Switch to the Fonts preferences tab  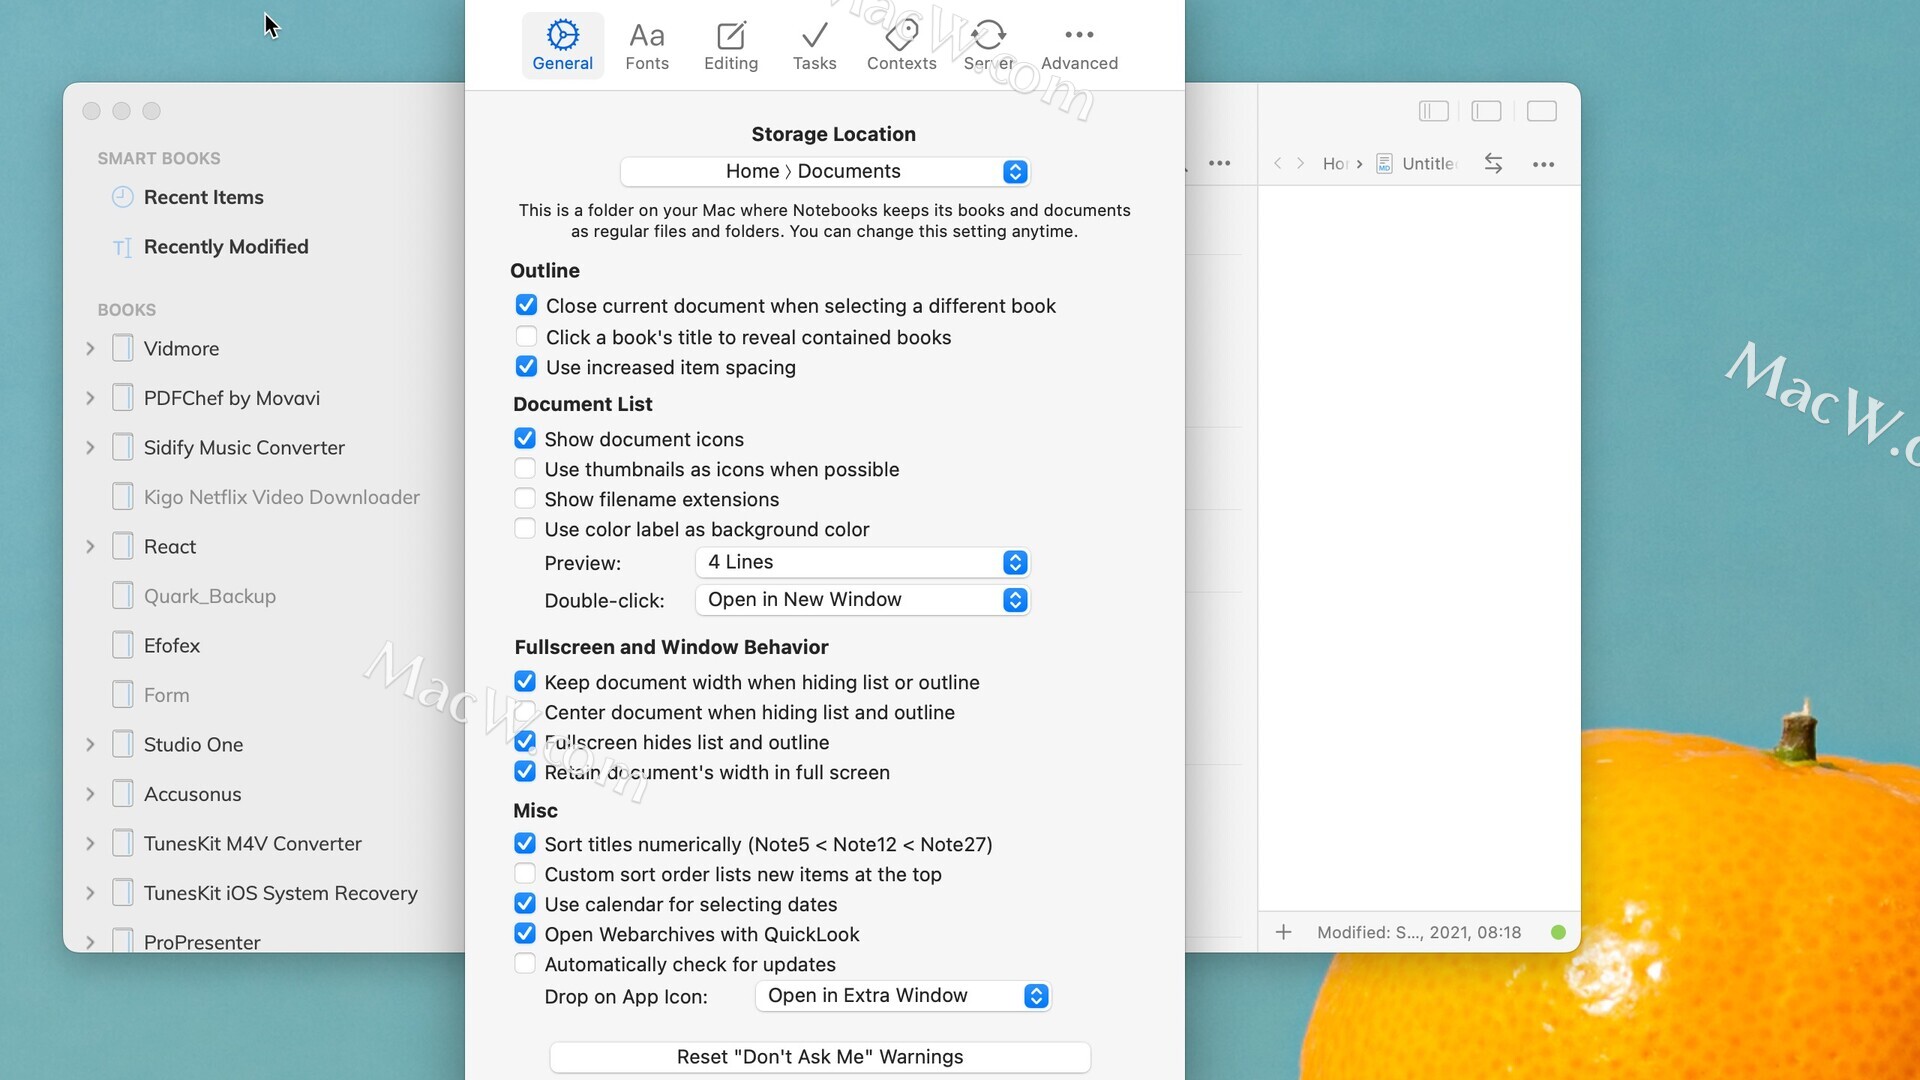pyautogui.click(x=647, y=46)
